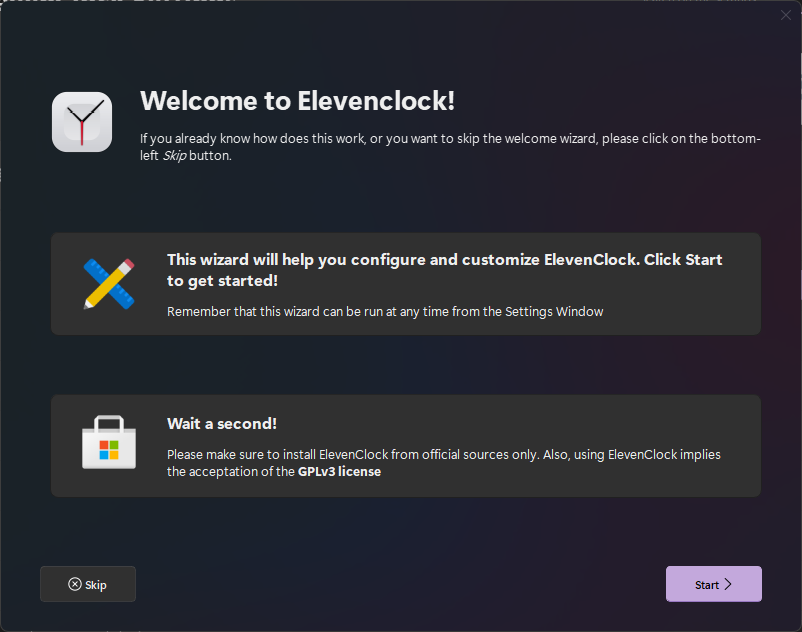Click the settings window reminder text
802x632 pixels.
click(385, 311)
